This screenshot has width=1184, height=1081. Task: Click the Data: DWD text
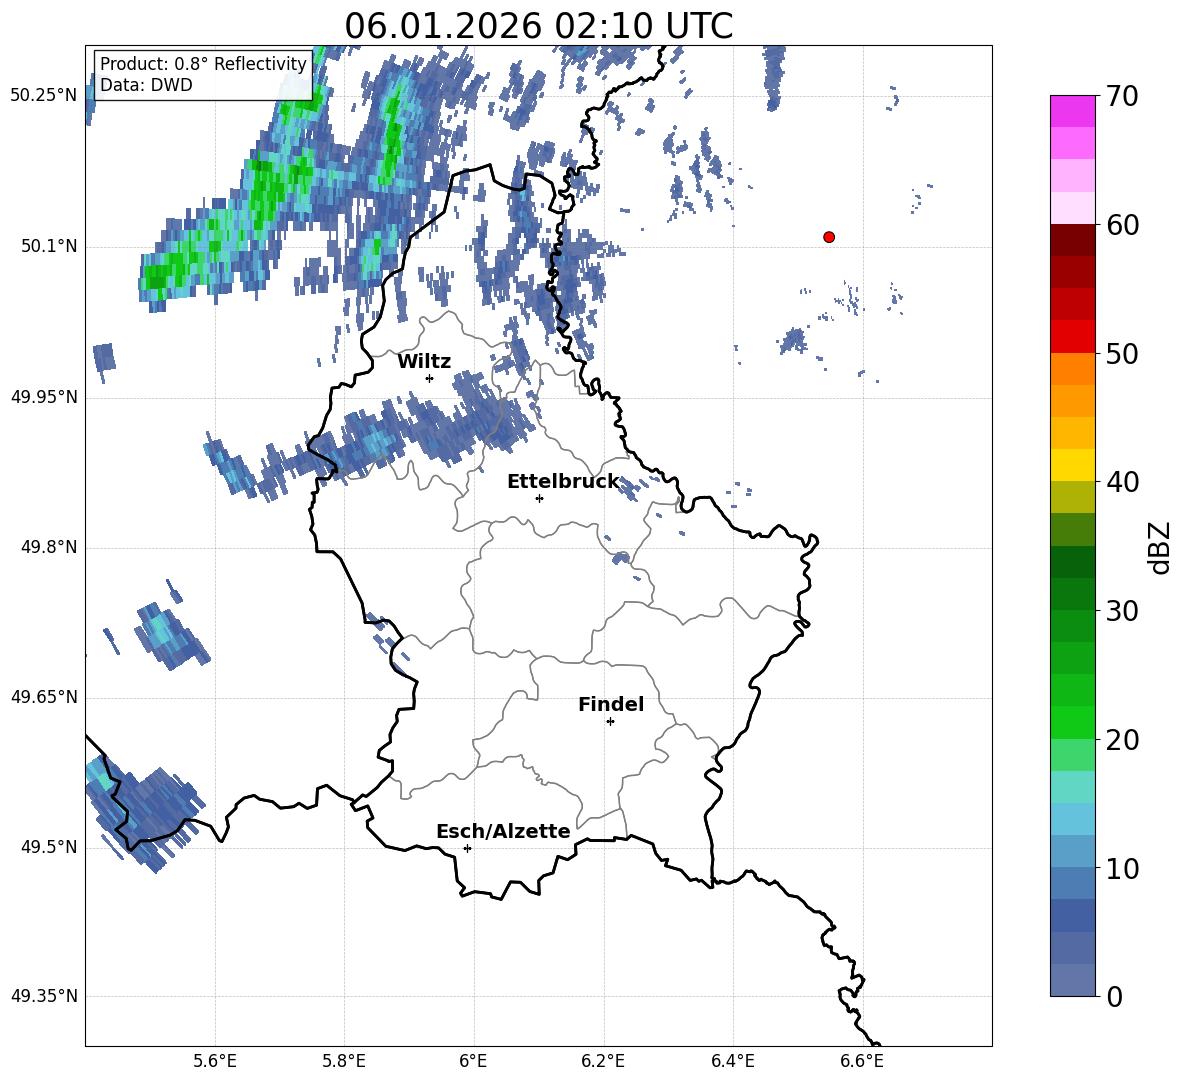click(146, 85)
